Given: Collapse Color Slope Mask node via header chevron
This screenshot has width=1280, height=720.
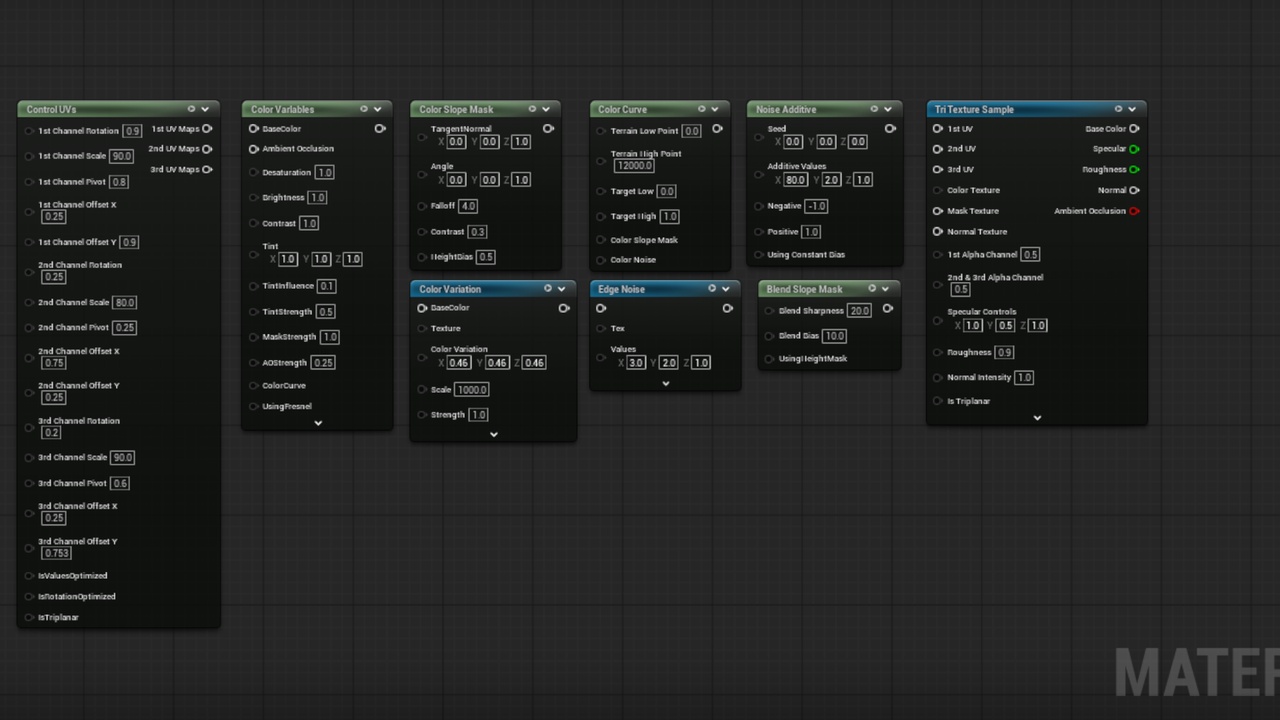Looking at the screenshot, I should click(545, 109).
